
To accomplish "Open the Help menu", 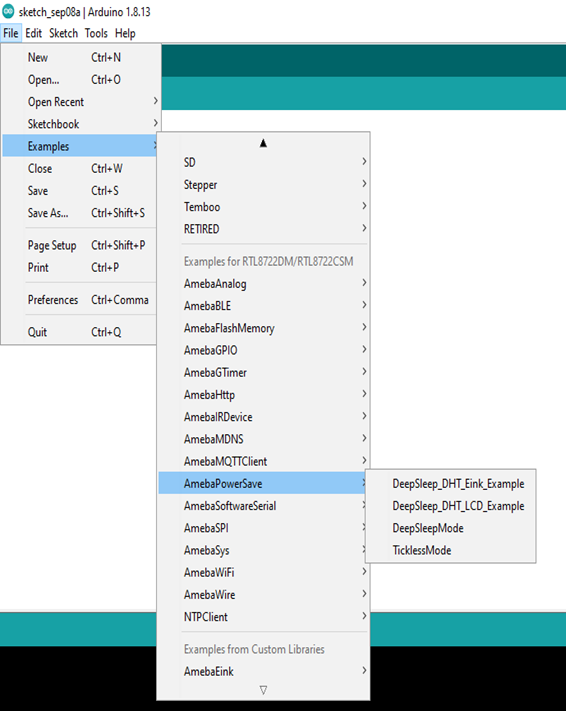I will [x=125, y=33].
